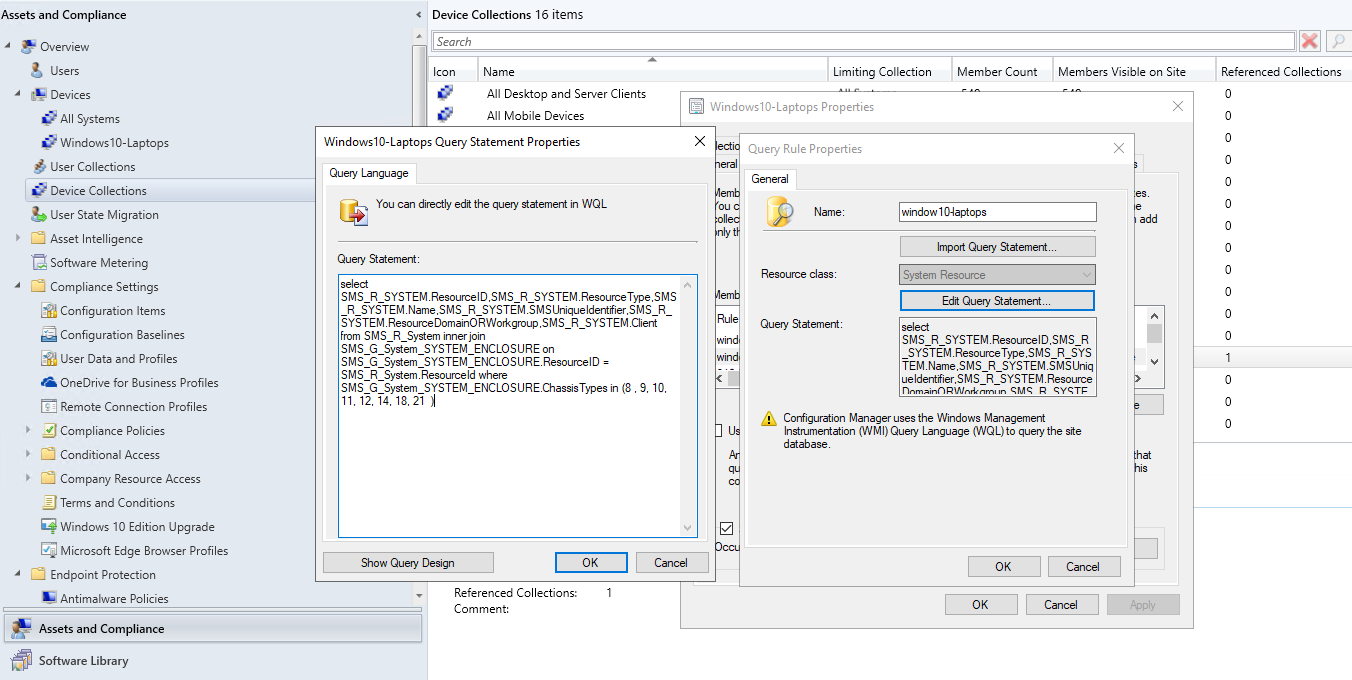Uncheck the schedule 'Occurs' checkbox
The image size is (1352, 680).
tap(726, 528)
